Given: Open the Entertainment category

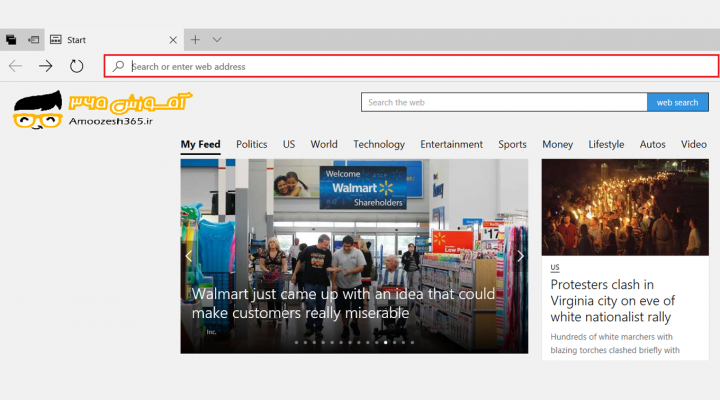Looking at the screenshot, I should click(x=451, y=144).
